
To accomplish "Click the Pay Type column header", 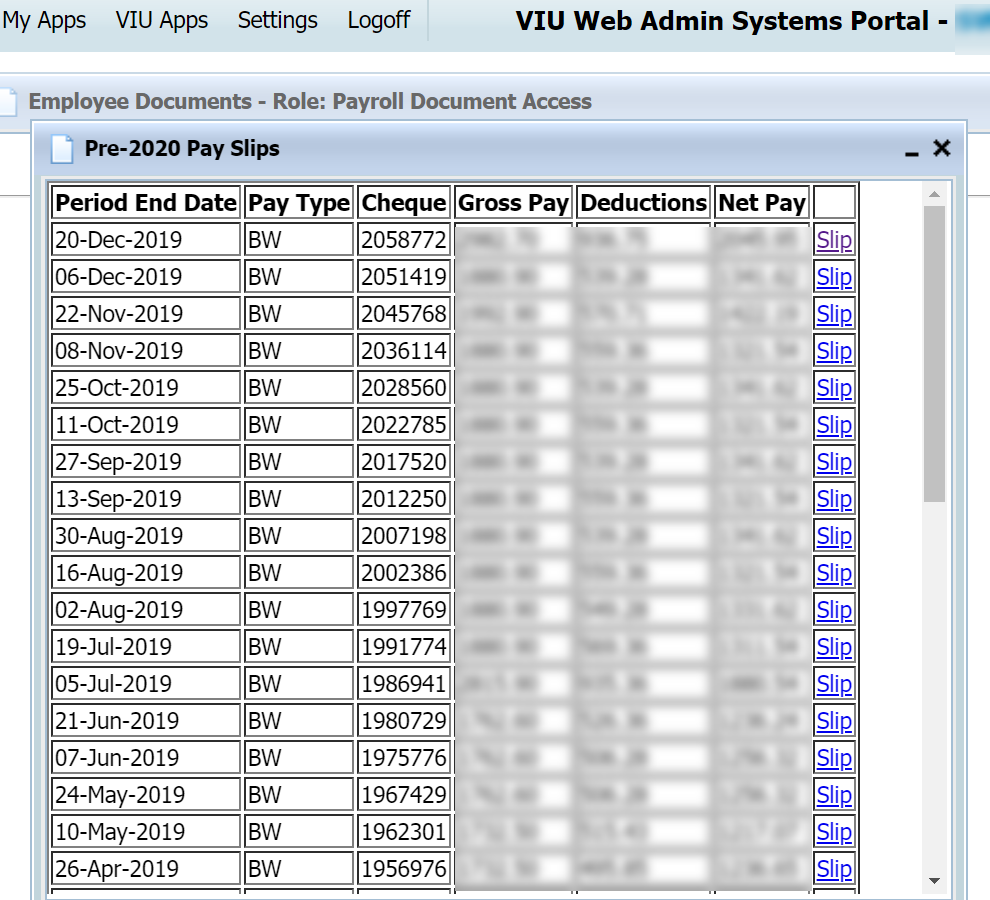I will [x=298, y=202].
